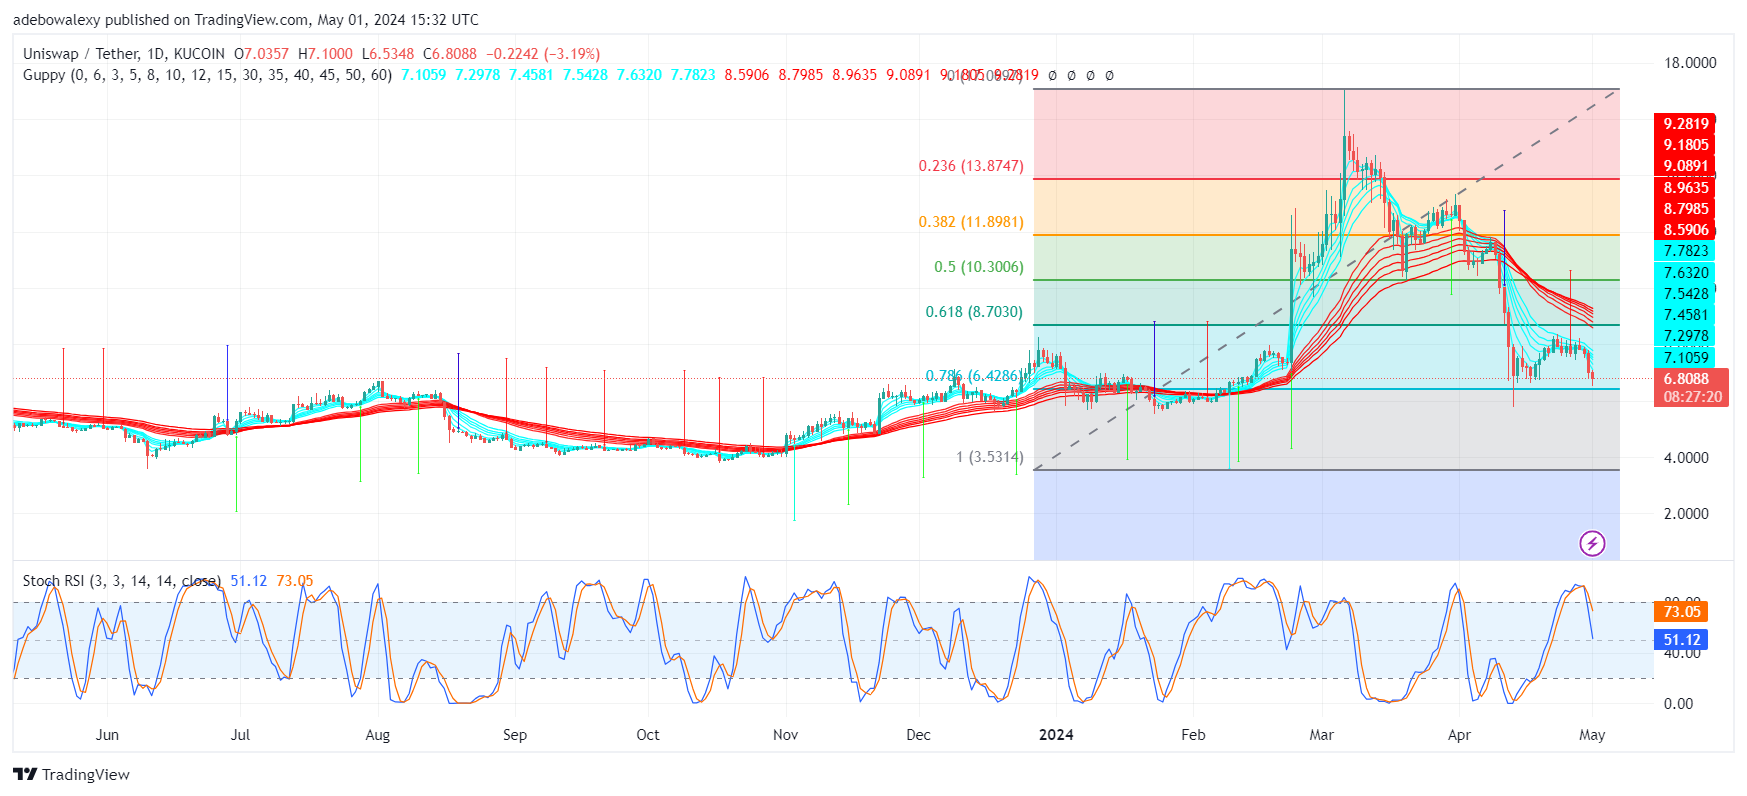This screenshot has height=796, width=1747.
Task: Click the Oct label on time axis
Action: (648, 735)
